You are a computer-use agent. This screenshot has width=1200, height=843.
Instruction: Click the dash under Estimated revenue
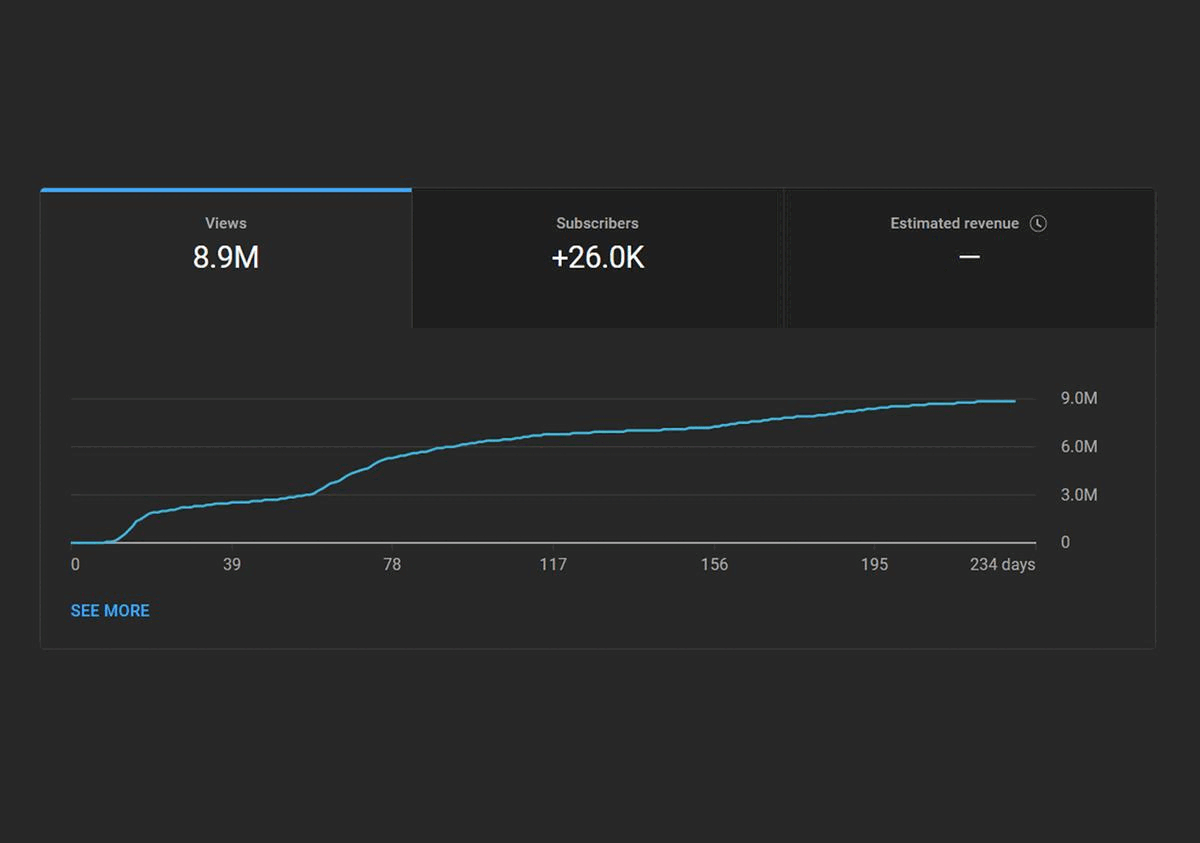(969, 258)
